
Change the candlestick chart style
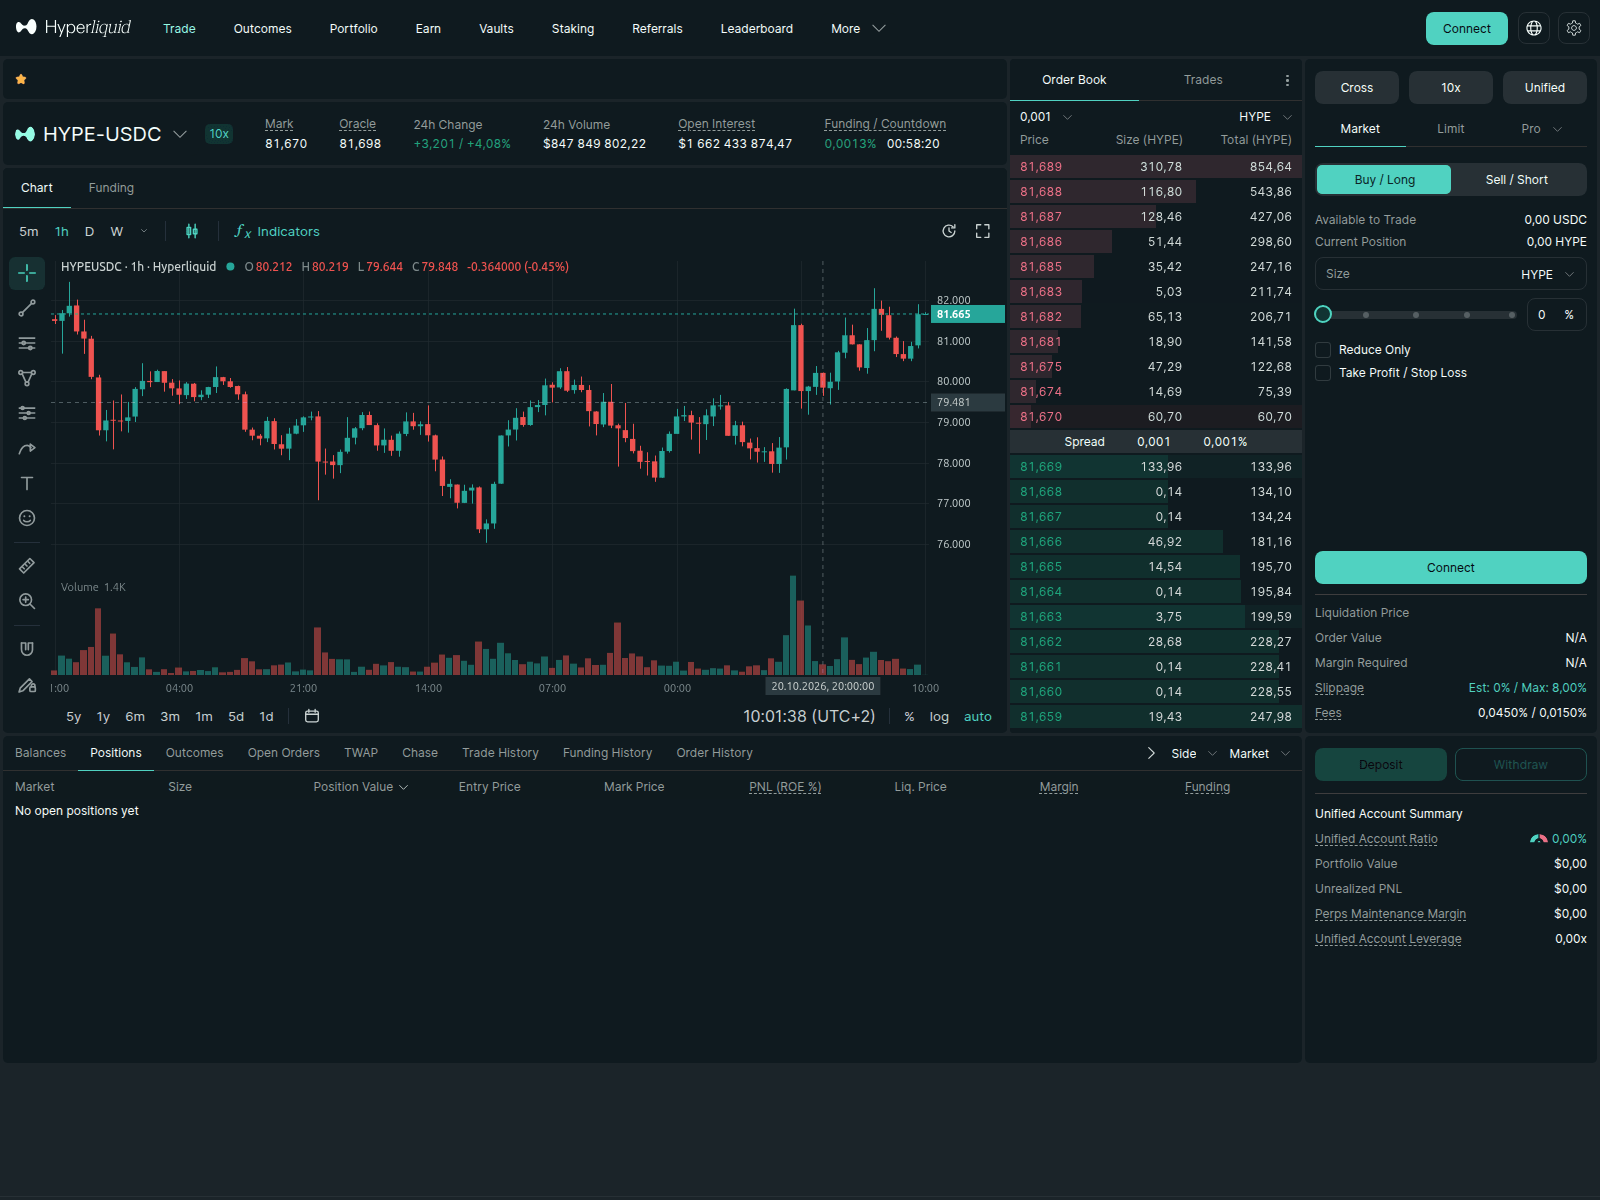[192, 231]
